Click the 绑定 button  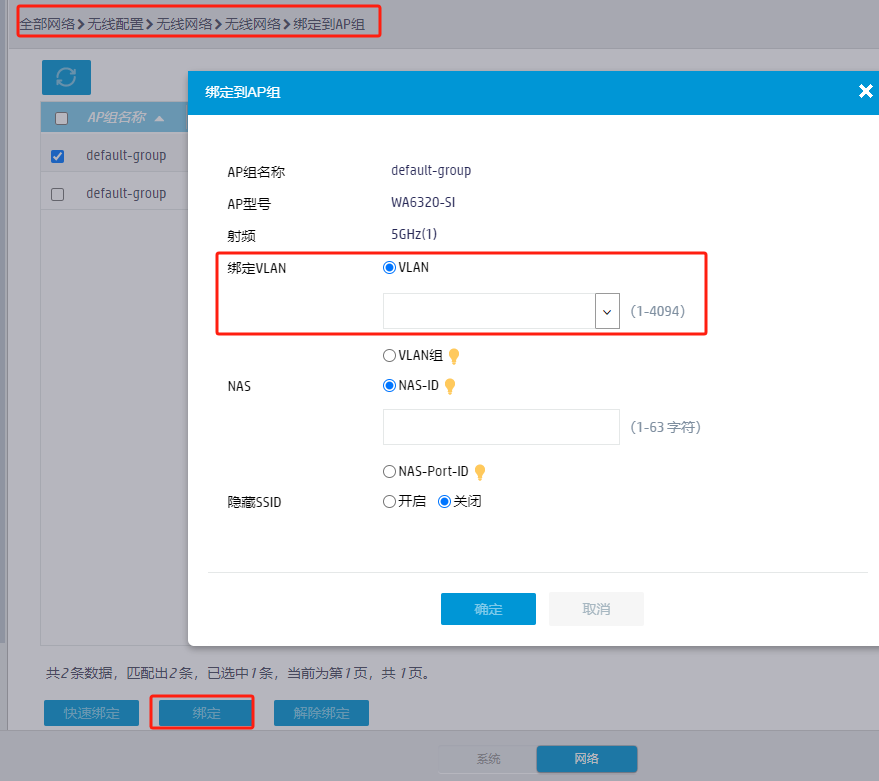(206, 713)
